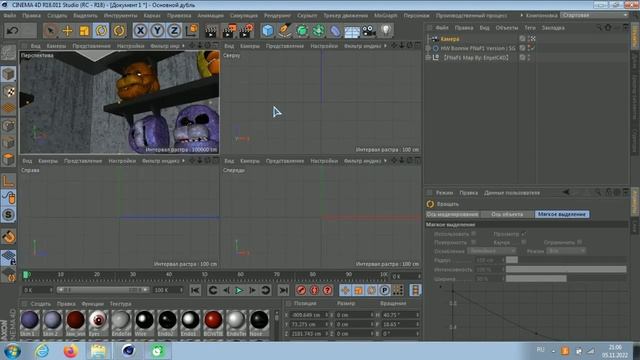This screenshot has width=640, height=360.
Task: Open Режим menu in attribute manager
Action: click(444, 193)
